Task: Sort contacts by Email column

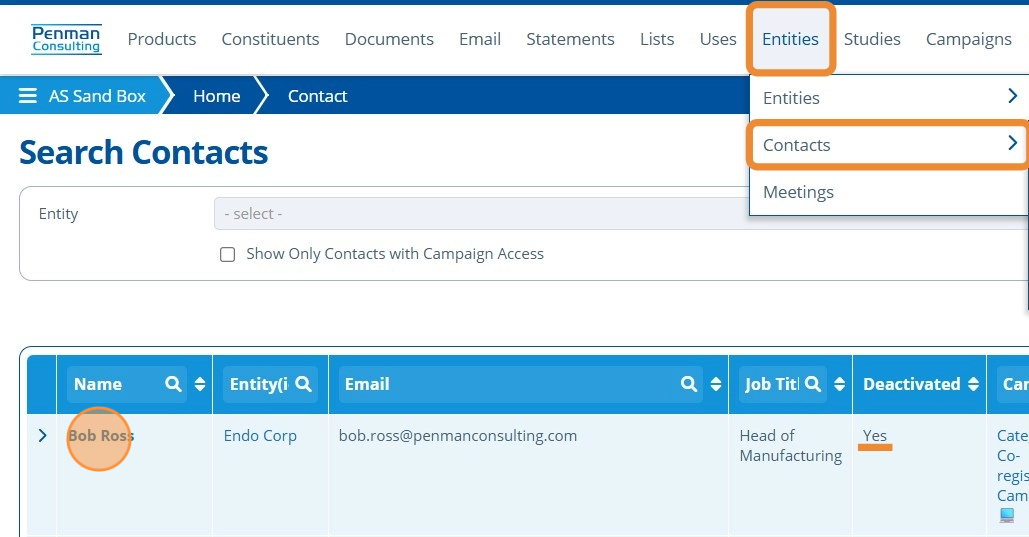Action: point(716,384)
